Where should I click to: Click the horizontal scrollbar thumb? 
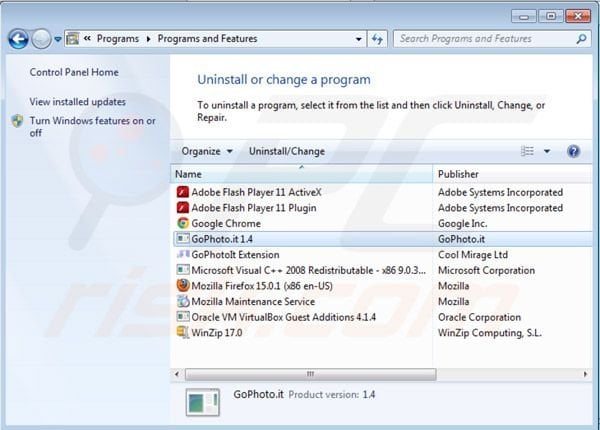pos(310,374)
